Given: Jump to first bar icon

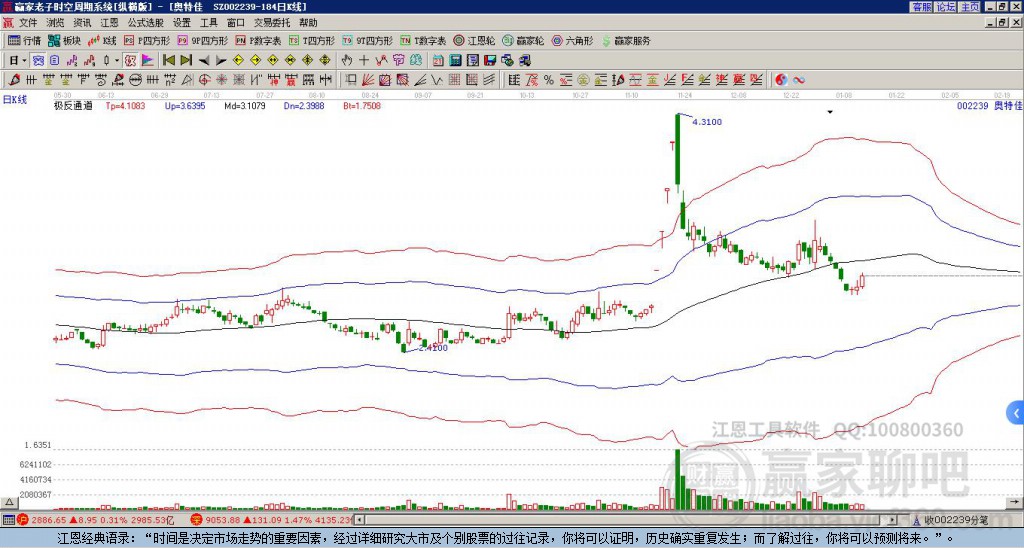Looking at the screenshot, I should pos(168,61).
